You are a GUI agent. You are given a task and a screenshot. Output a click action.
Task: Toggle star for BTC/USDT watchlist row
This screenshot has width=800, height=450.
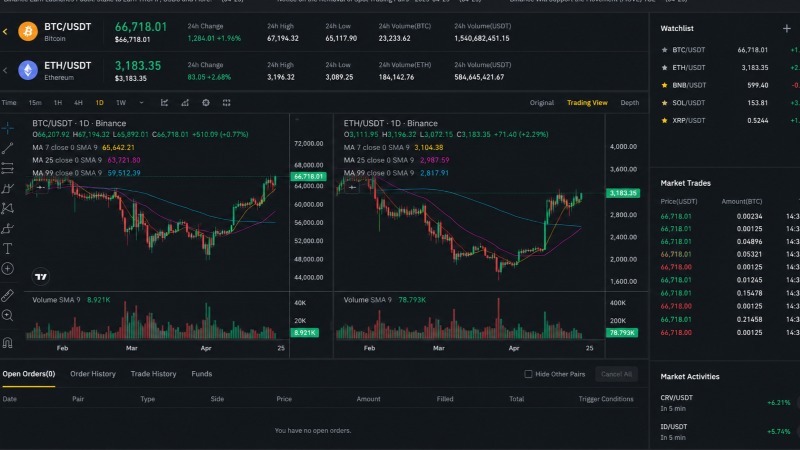pyautogui.click(x=664, y=50)
